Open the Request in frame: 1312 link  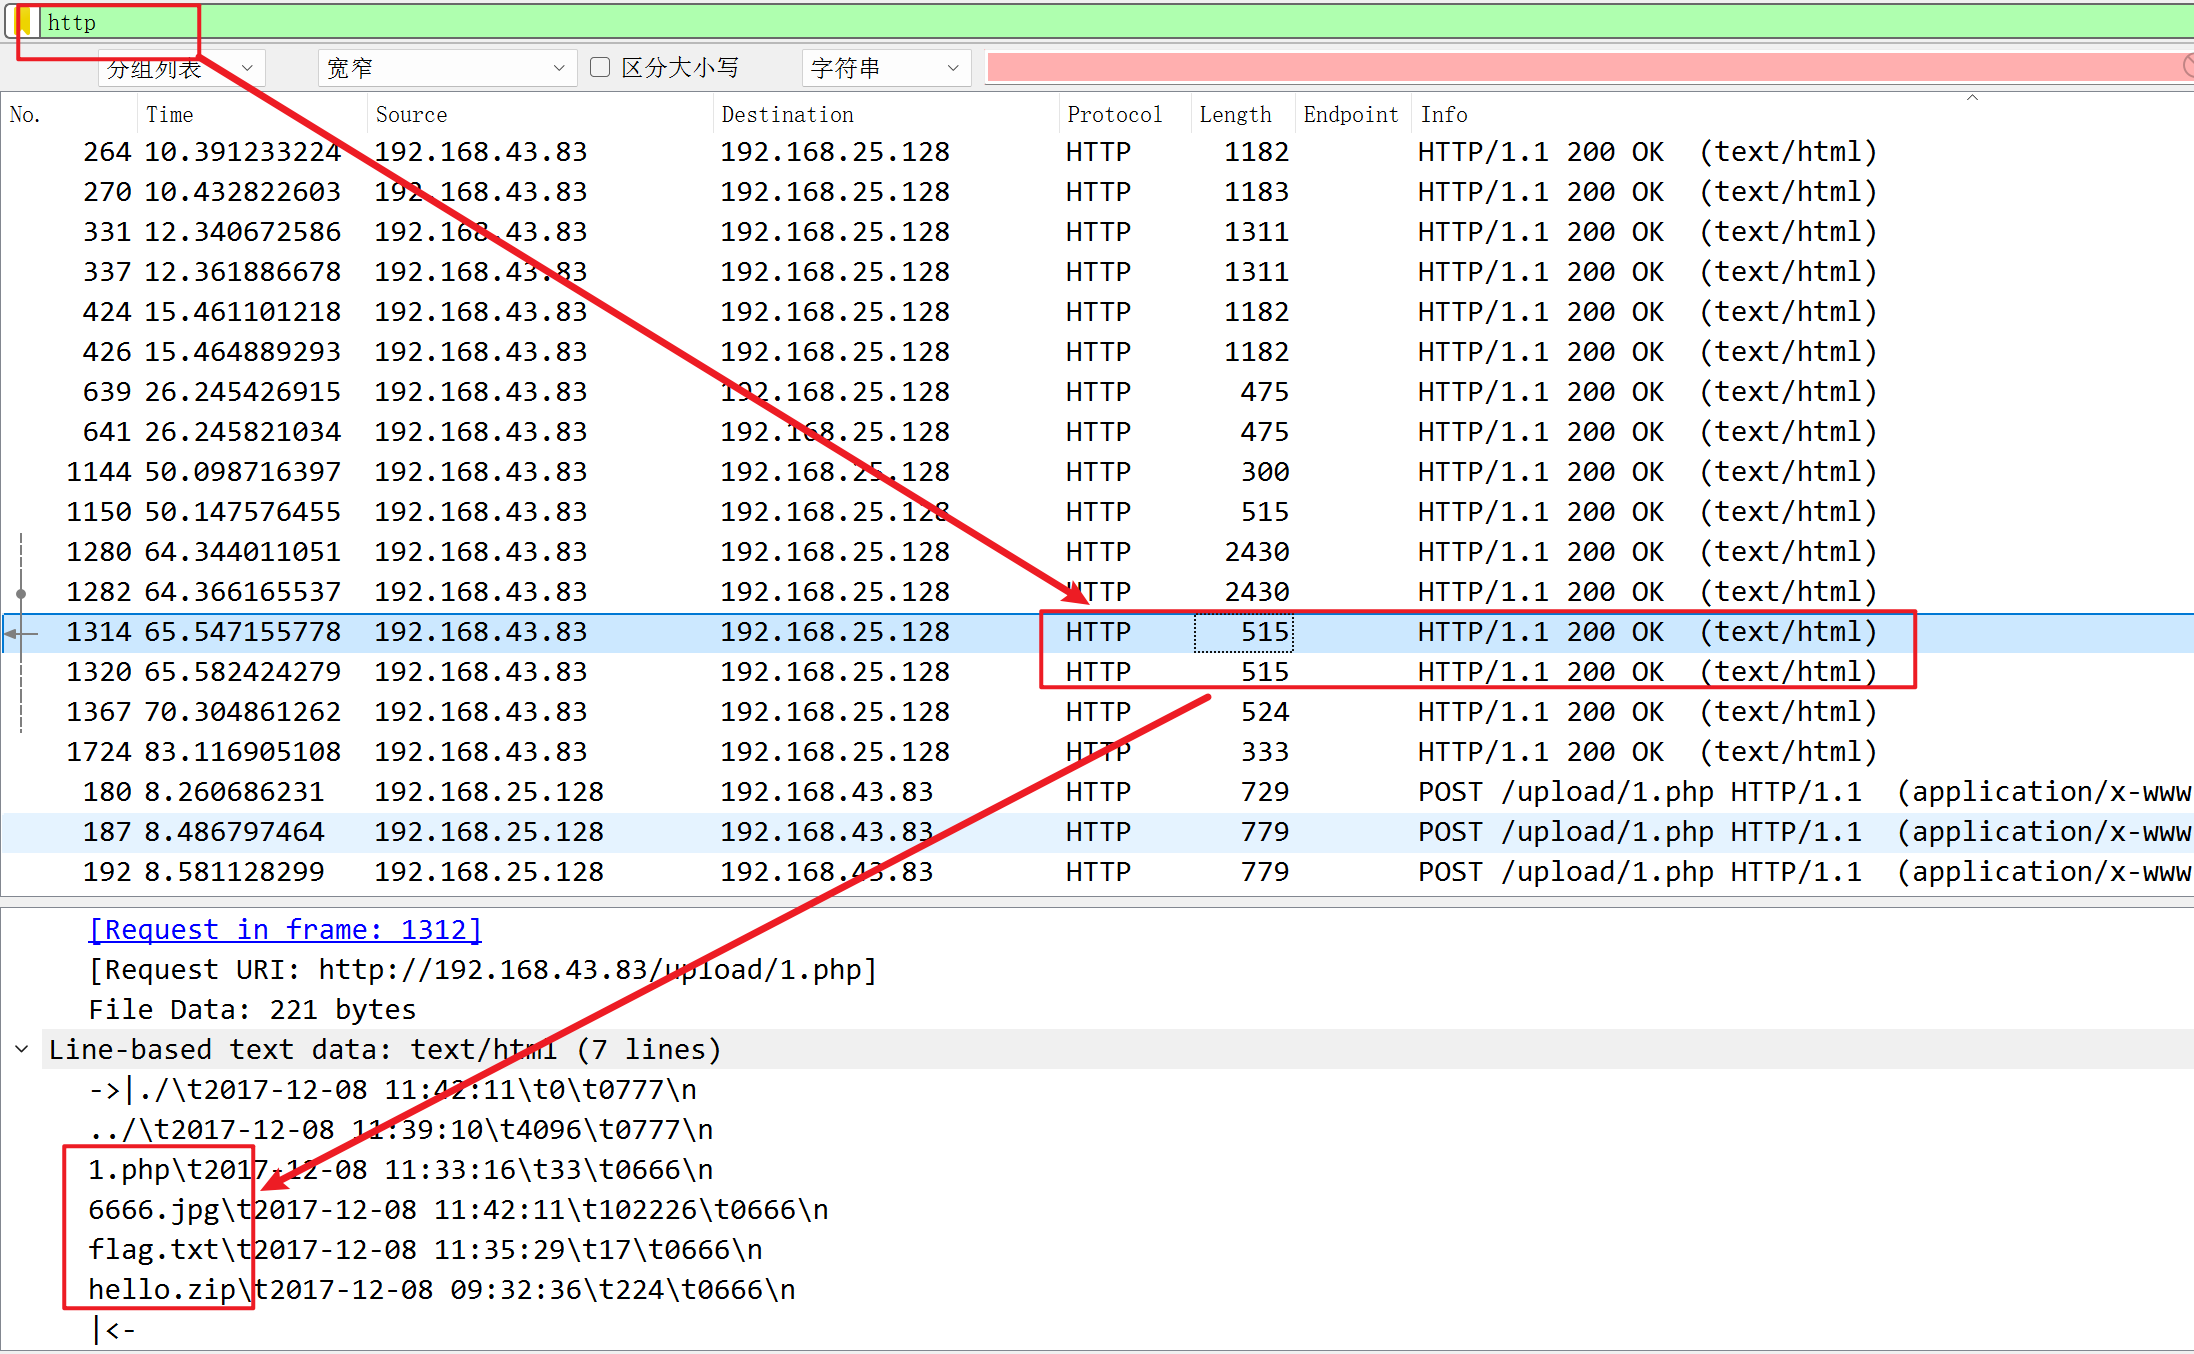click(285, 930)
